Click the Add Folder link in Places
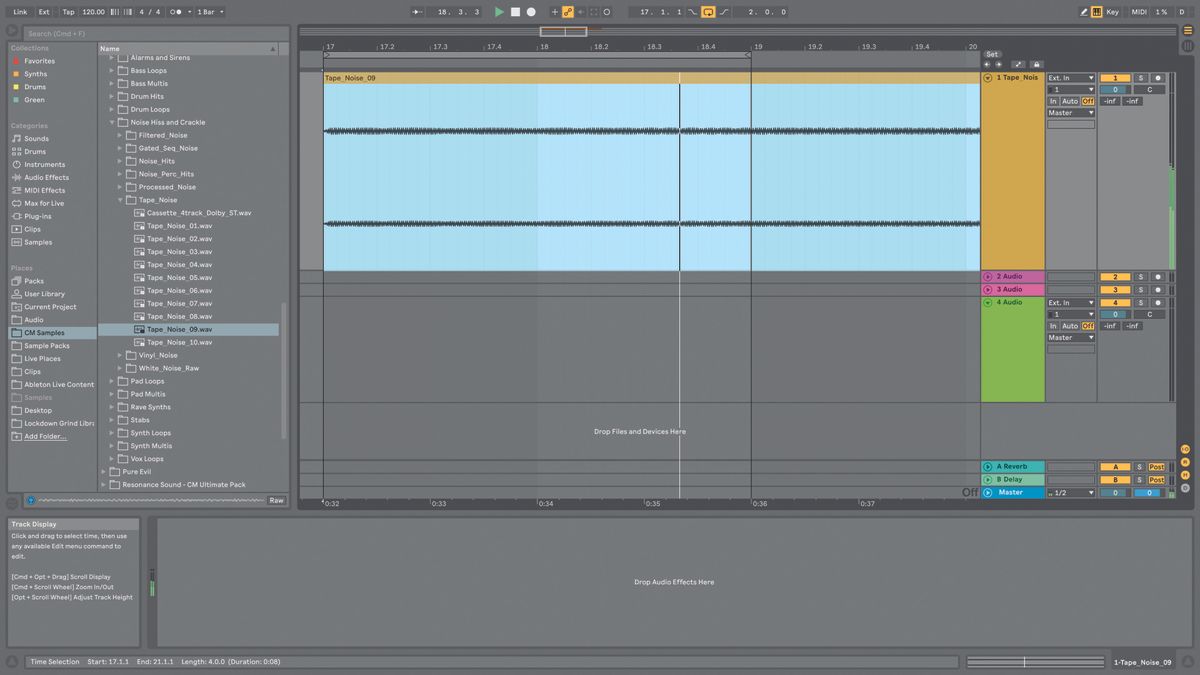1200x675 pixels. point(40,436)
